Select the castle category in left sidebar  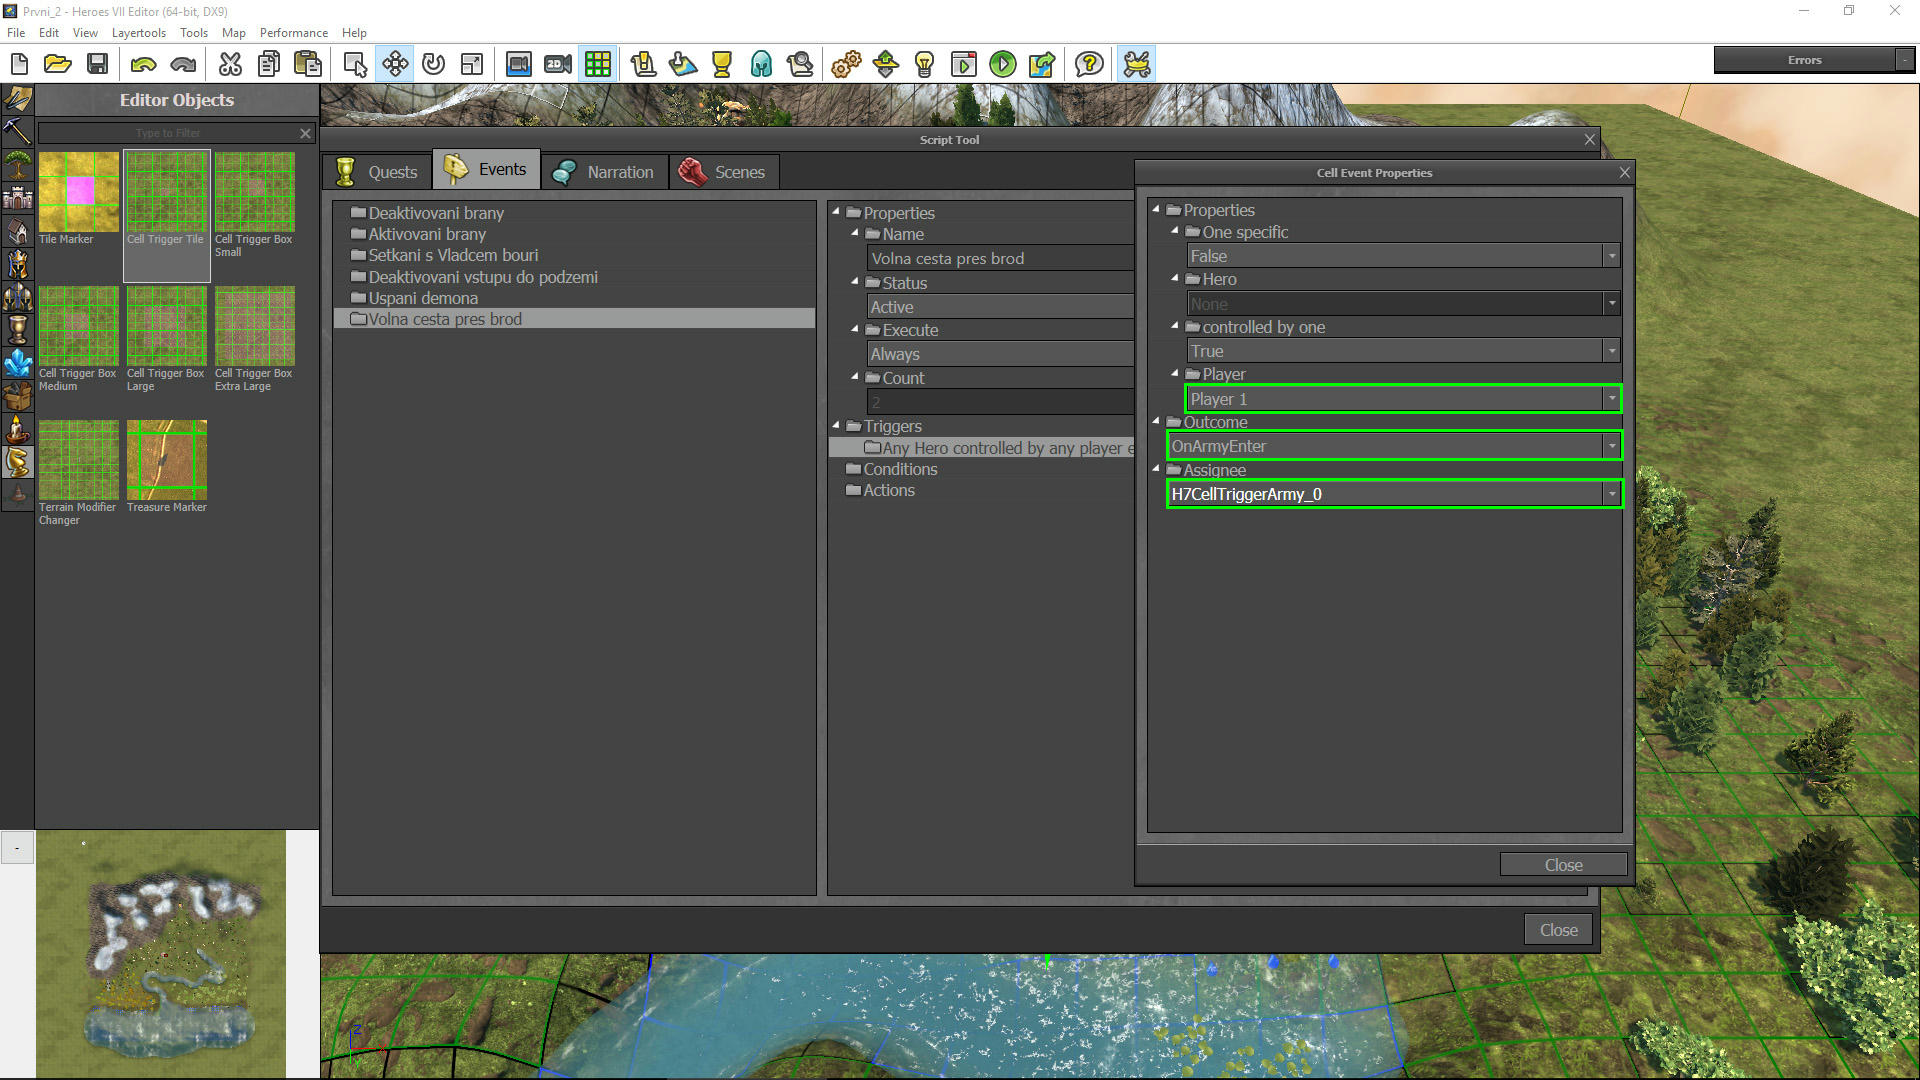pos(17,197)
